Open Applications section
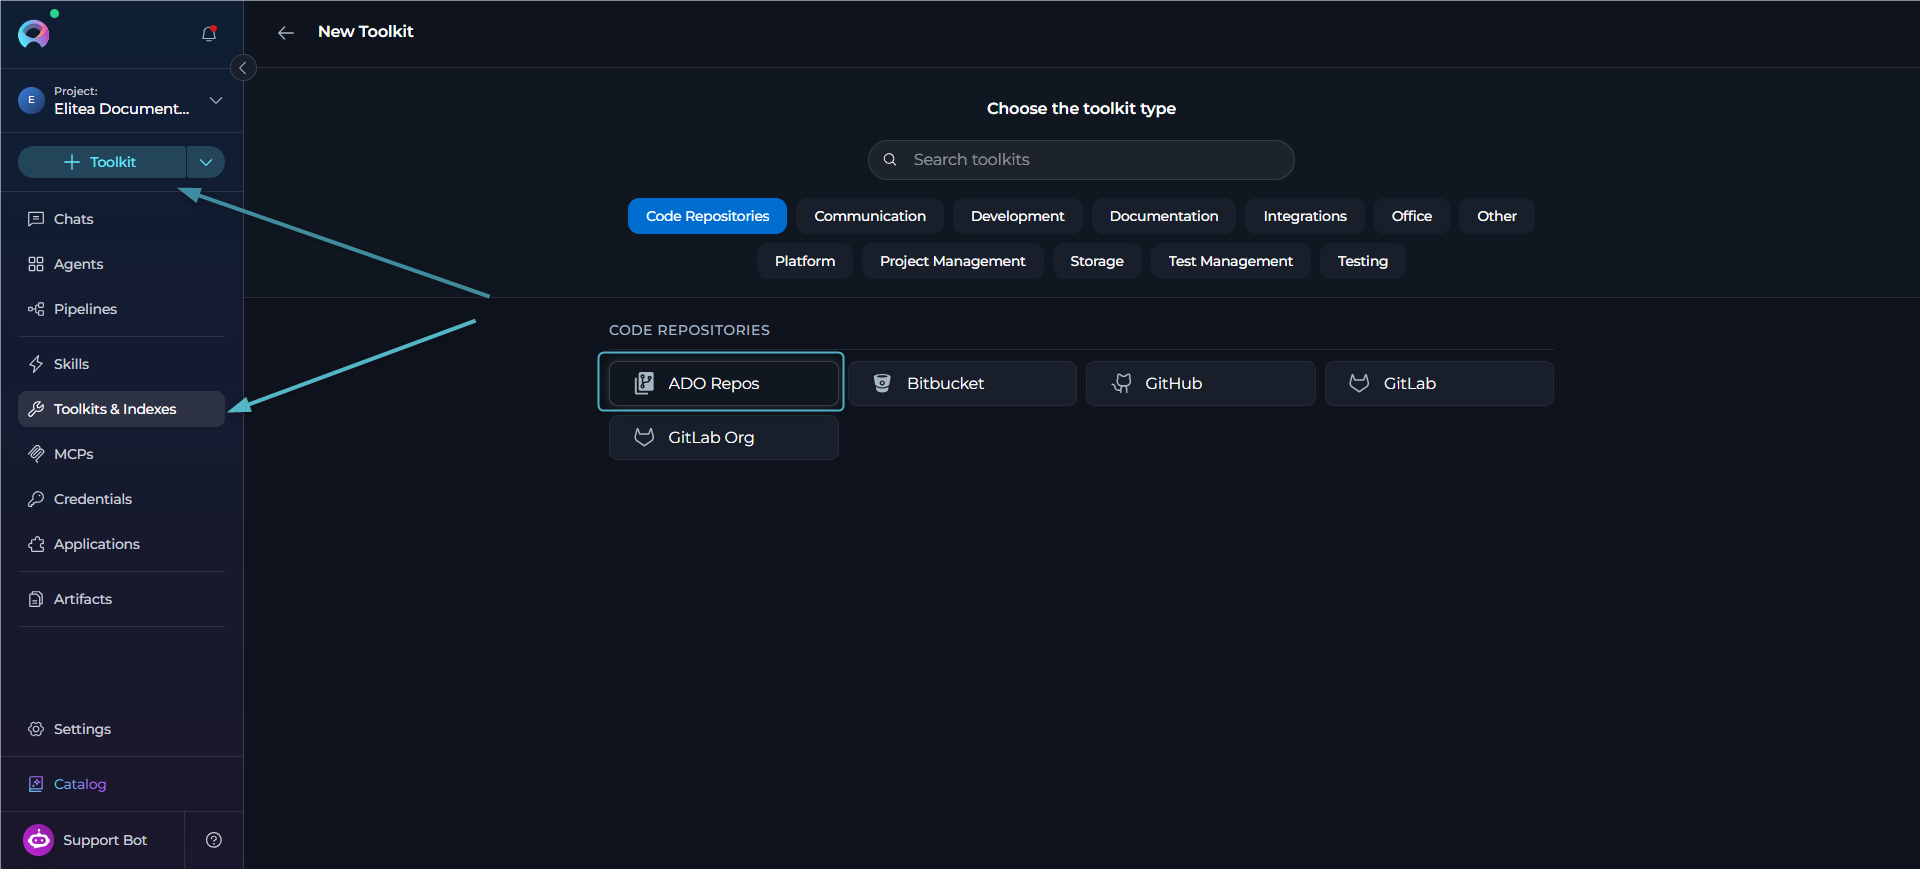Viewport: 1920px width, 869px height. pos(121,544)
